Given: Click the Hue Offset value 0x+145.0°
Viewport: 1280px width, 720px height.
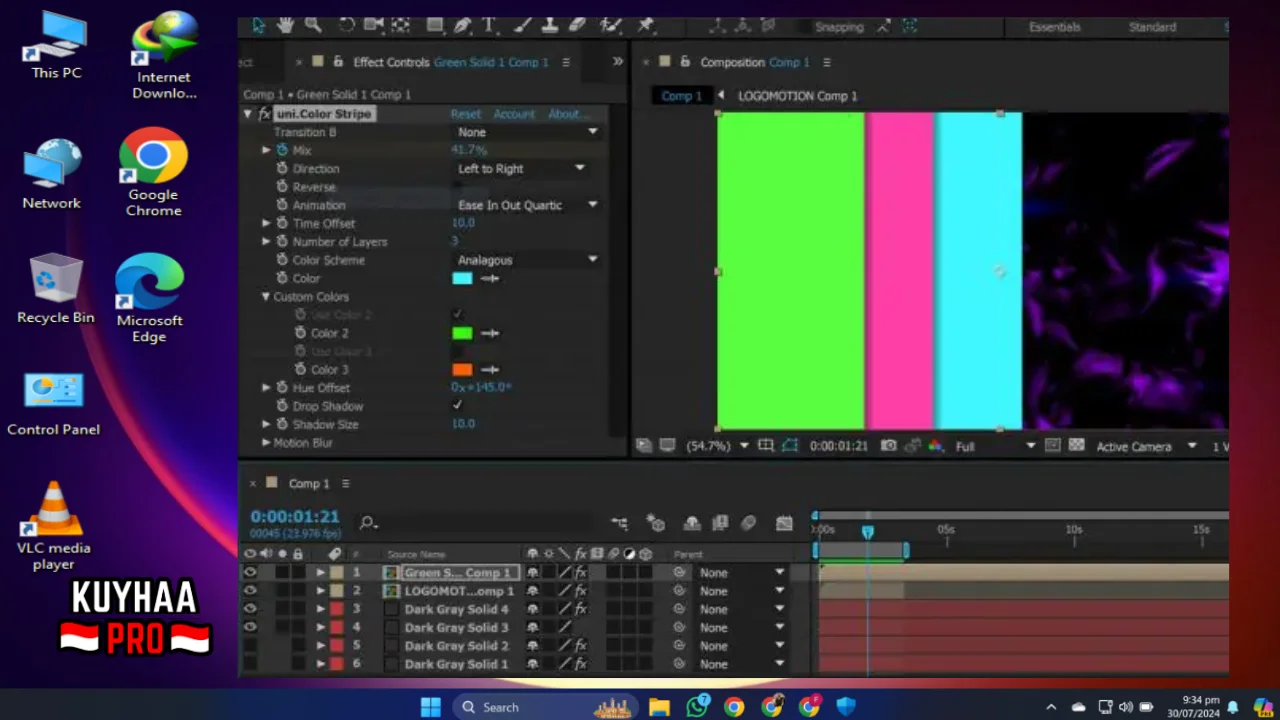Looking at the screenshot, I should tap(481, 387).
